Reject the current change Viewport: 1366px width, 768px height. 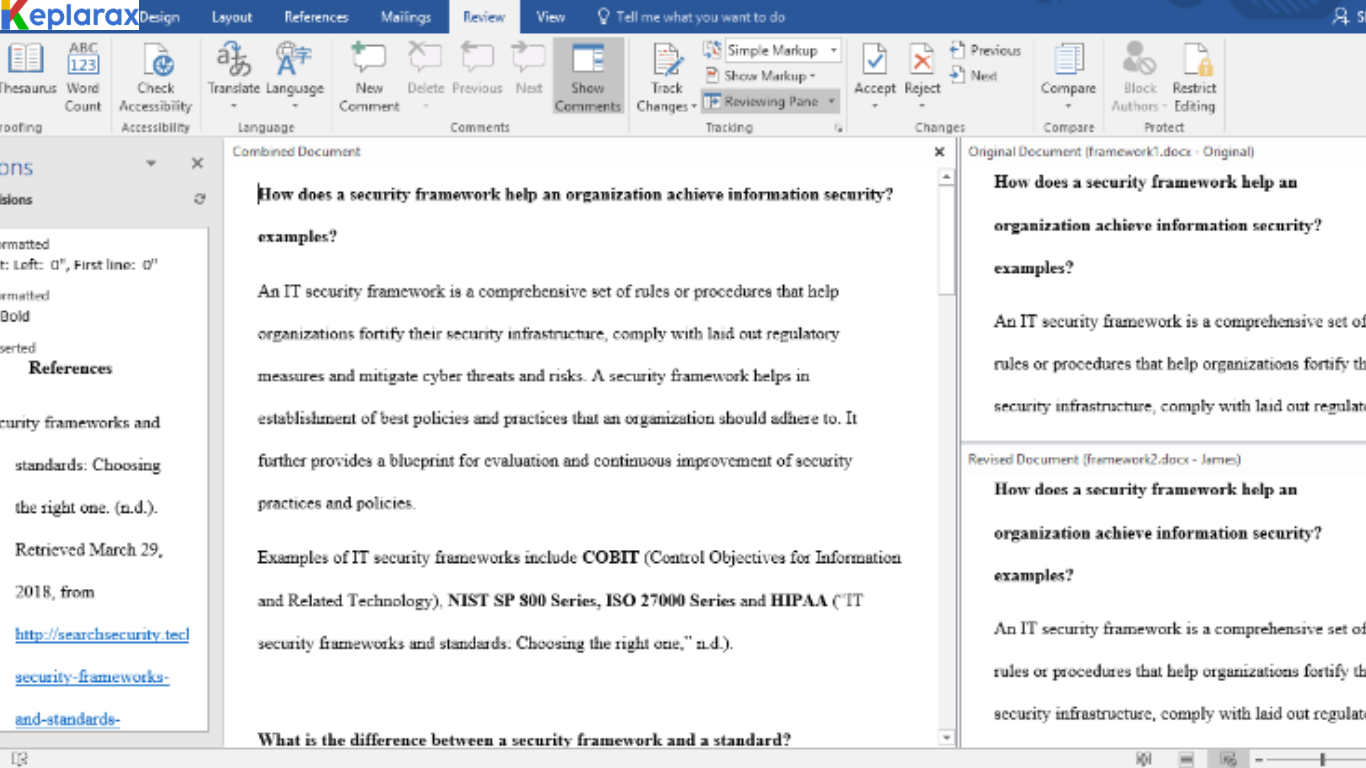pyautogui.click(x=921, y=70)
